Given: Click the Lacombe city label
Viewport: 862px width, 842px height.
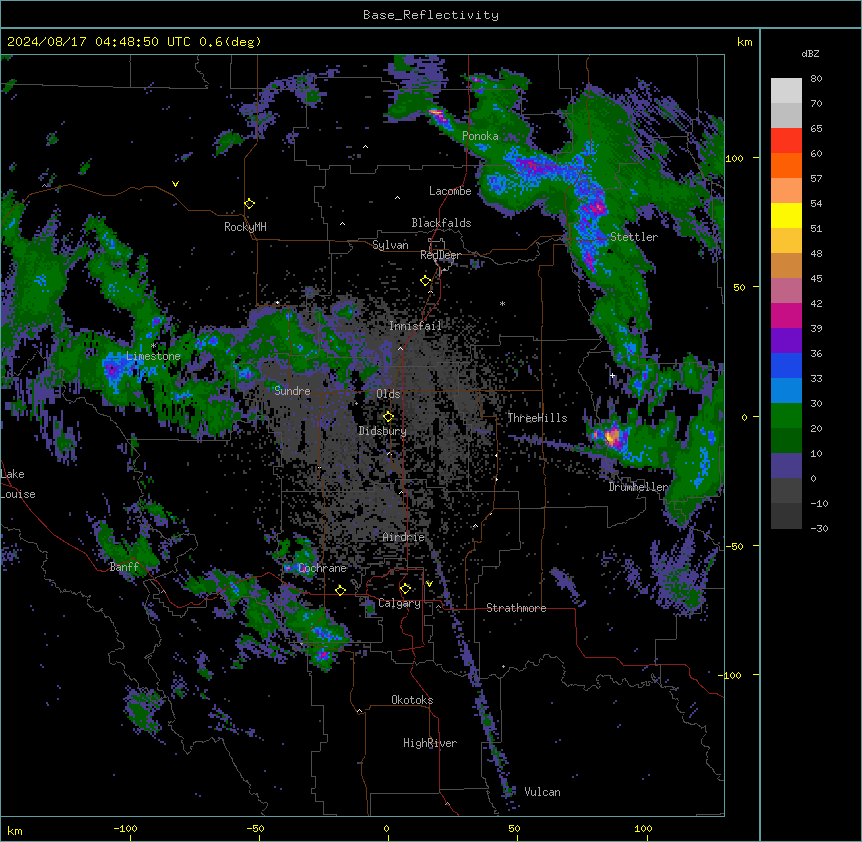Looking at the screenshot, I should (x=450, y=191).
